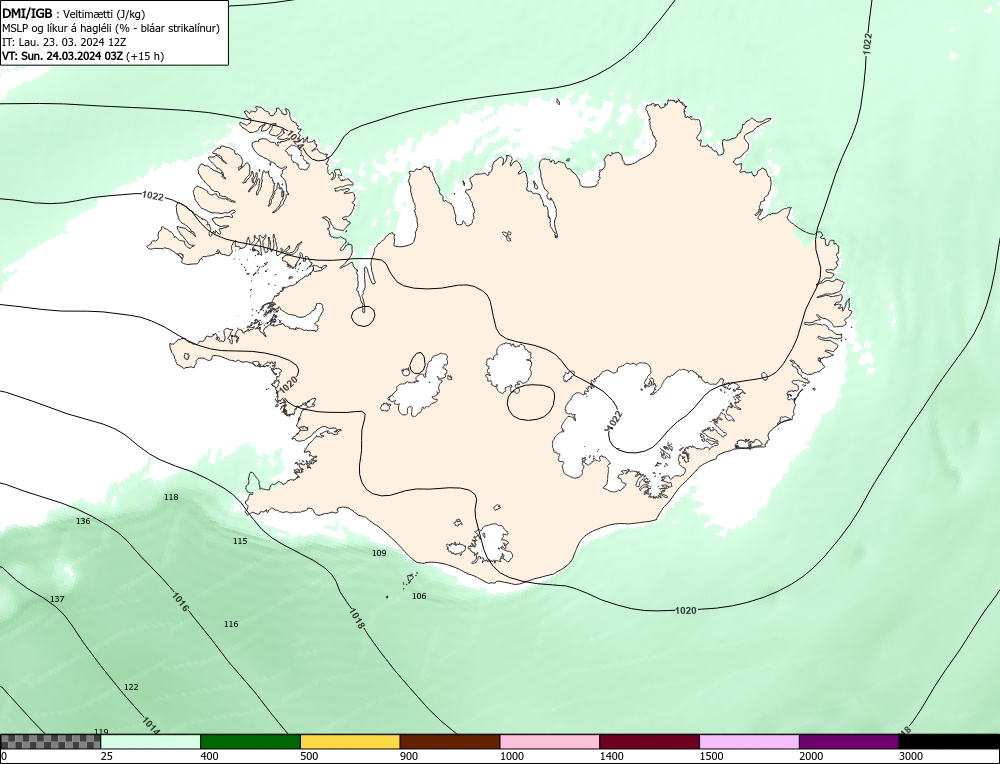
Task: Click the horizontal 1022 label west of the Westfjords
Action: tap(153, 196)
